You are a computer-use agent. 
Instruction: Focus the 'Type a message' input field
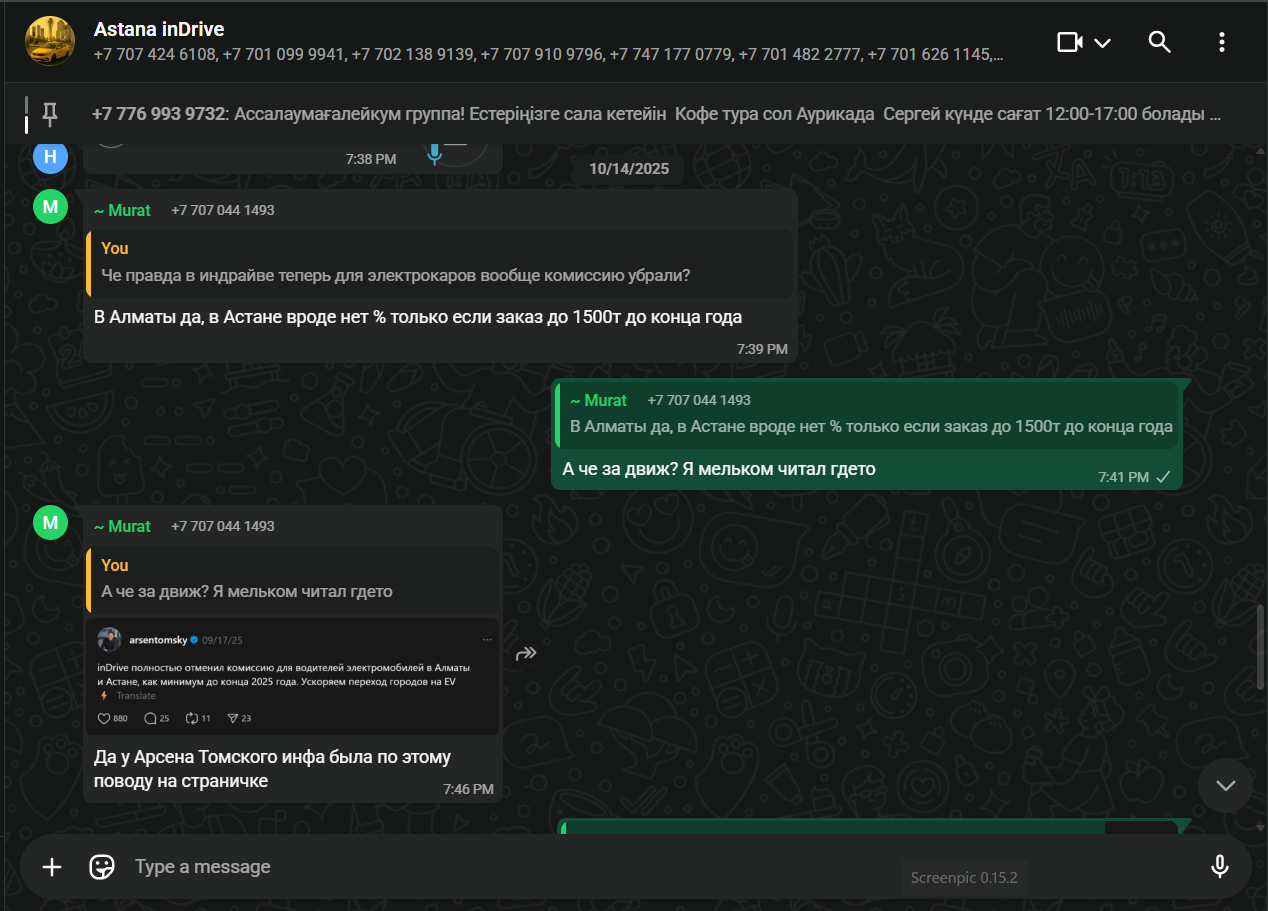click(x=660, y=867)
